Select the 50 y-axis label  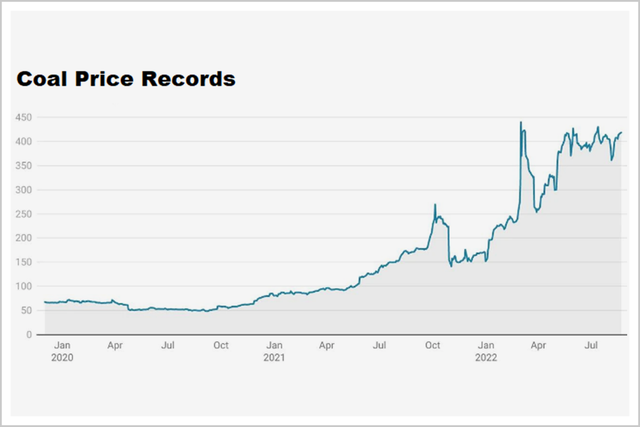coord(26,310)
